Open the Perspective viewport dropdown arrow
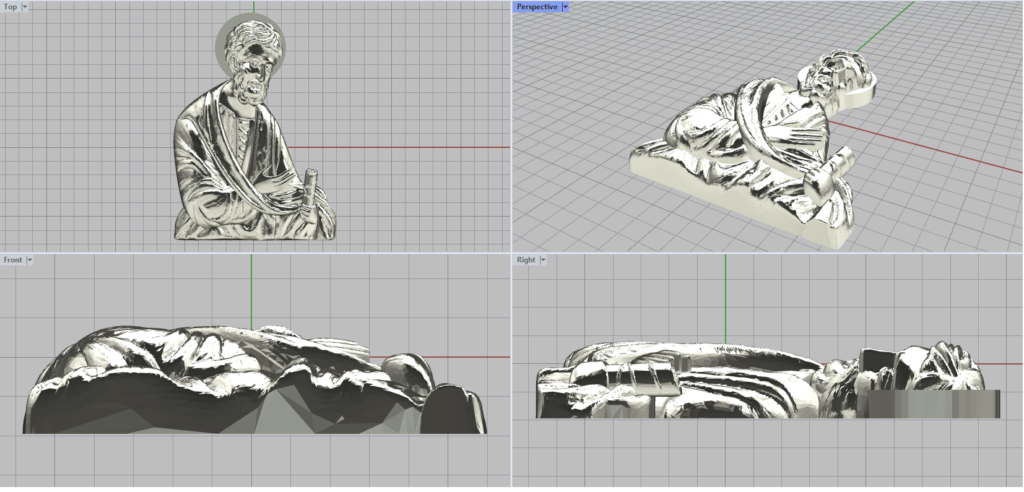 click(565, 7)
